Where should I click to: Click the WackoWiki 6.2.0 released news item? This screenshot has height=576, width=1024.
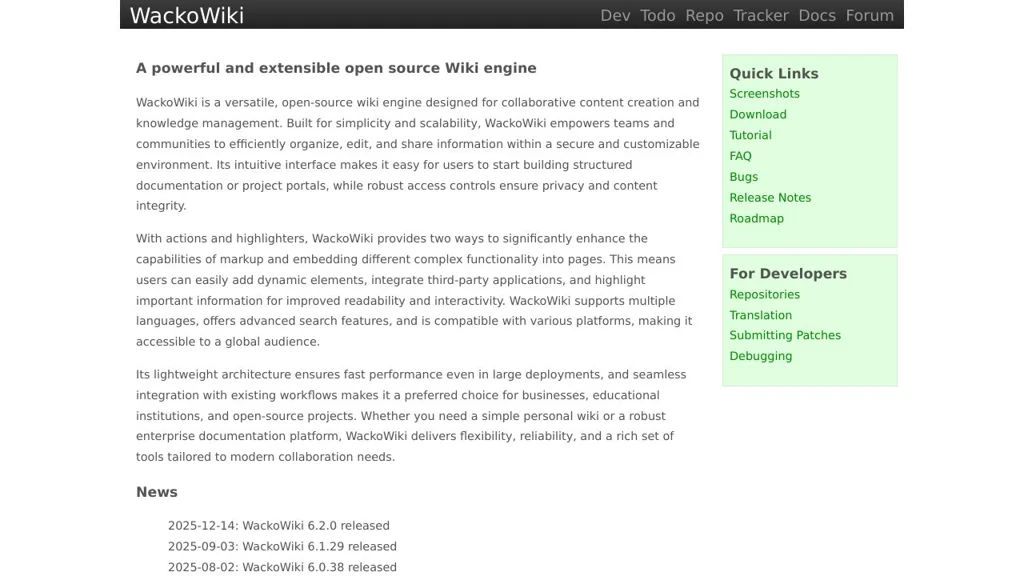(278, 526)
